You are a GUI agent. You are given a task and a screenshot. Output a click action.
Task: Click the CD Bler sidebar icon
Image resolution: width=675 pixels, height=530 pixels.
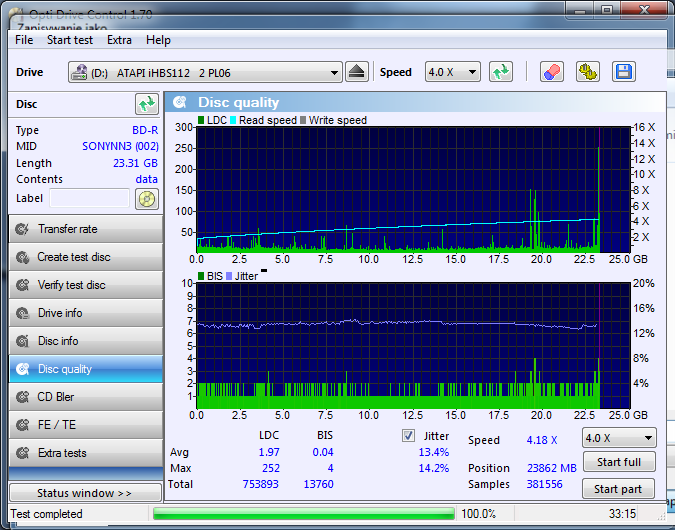[22, 397]
